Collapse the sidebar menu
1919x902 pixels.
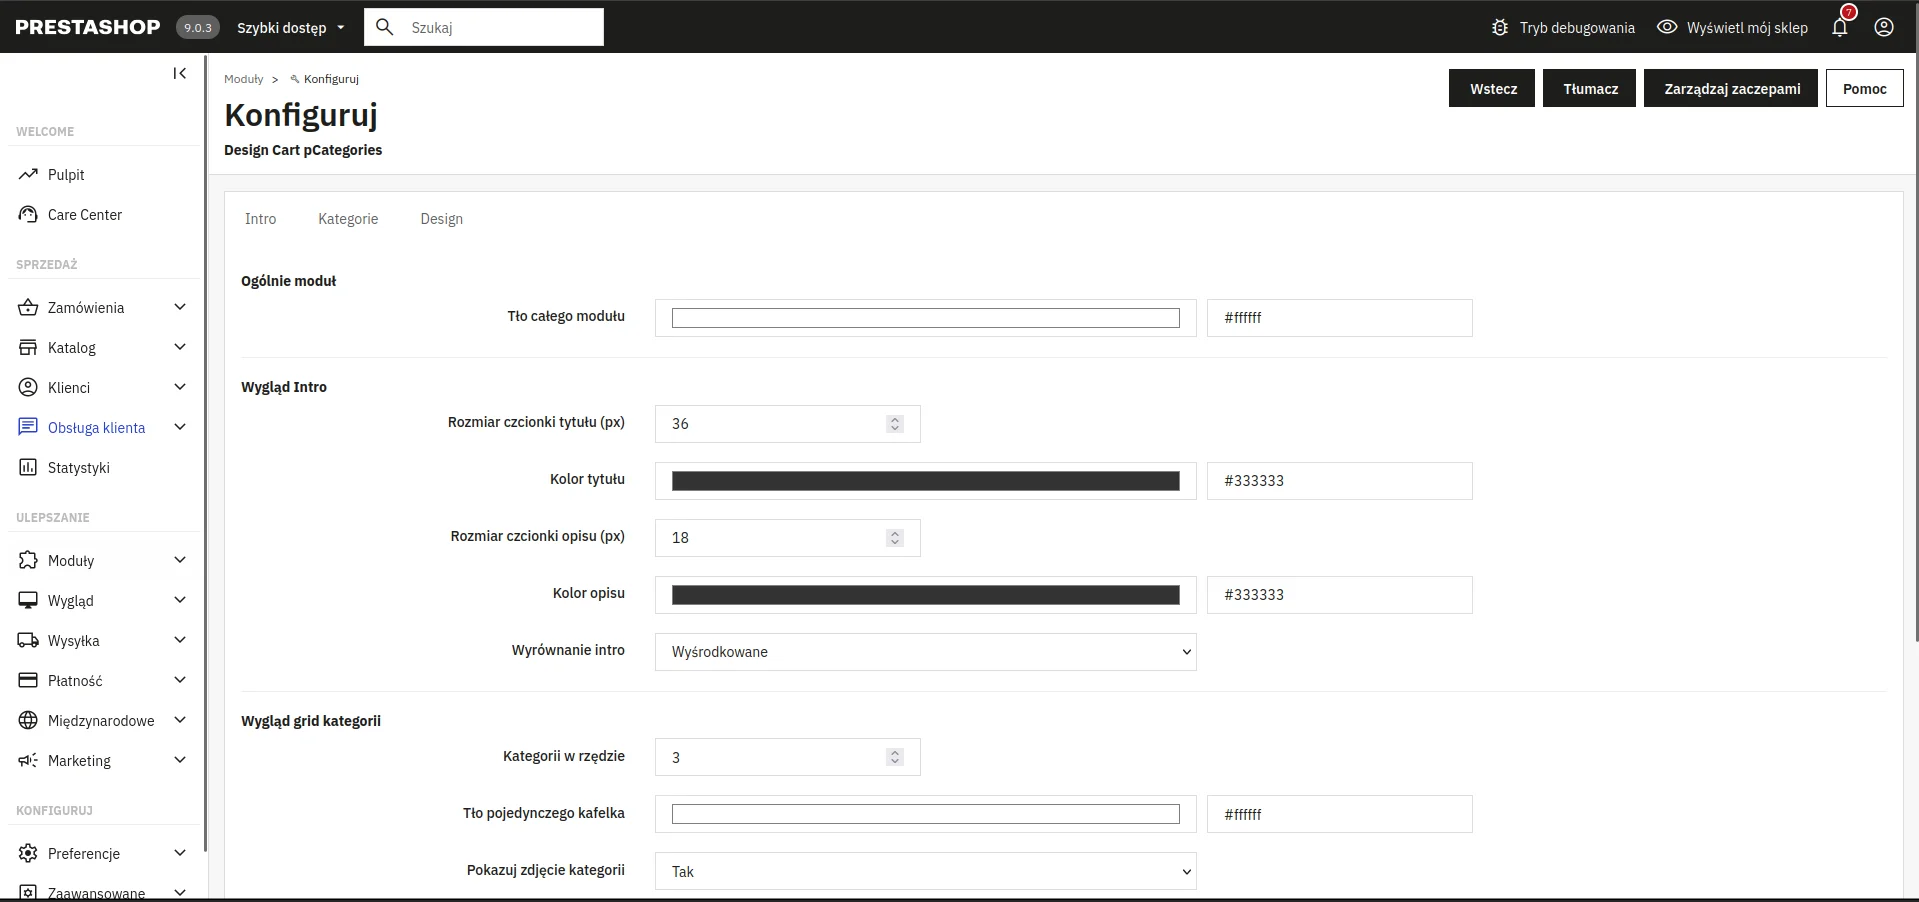coord(180,73)
